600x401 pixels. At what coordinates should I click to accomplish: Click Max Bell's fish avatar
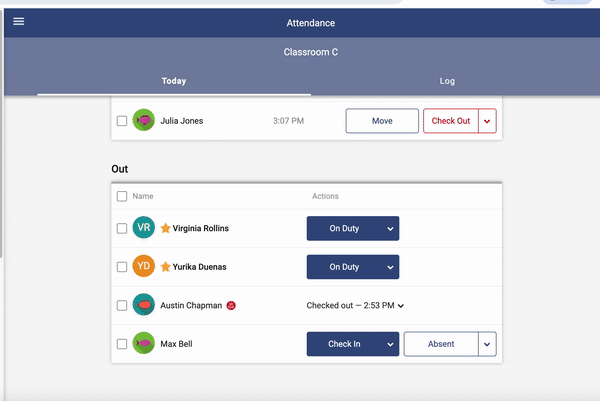click(x=143, y=343)
